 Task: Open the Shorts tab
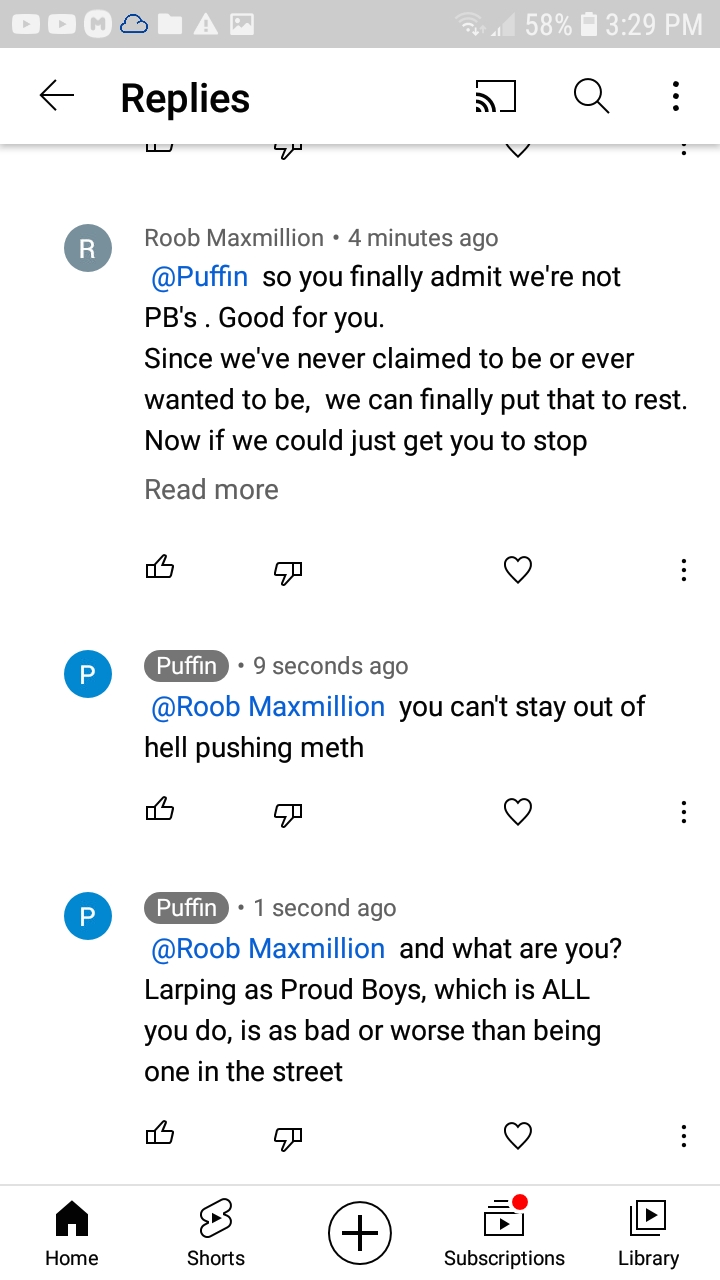216,1234
